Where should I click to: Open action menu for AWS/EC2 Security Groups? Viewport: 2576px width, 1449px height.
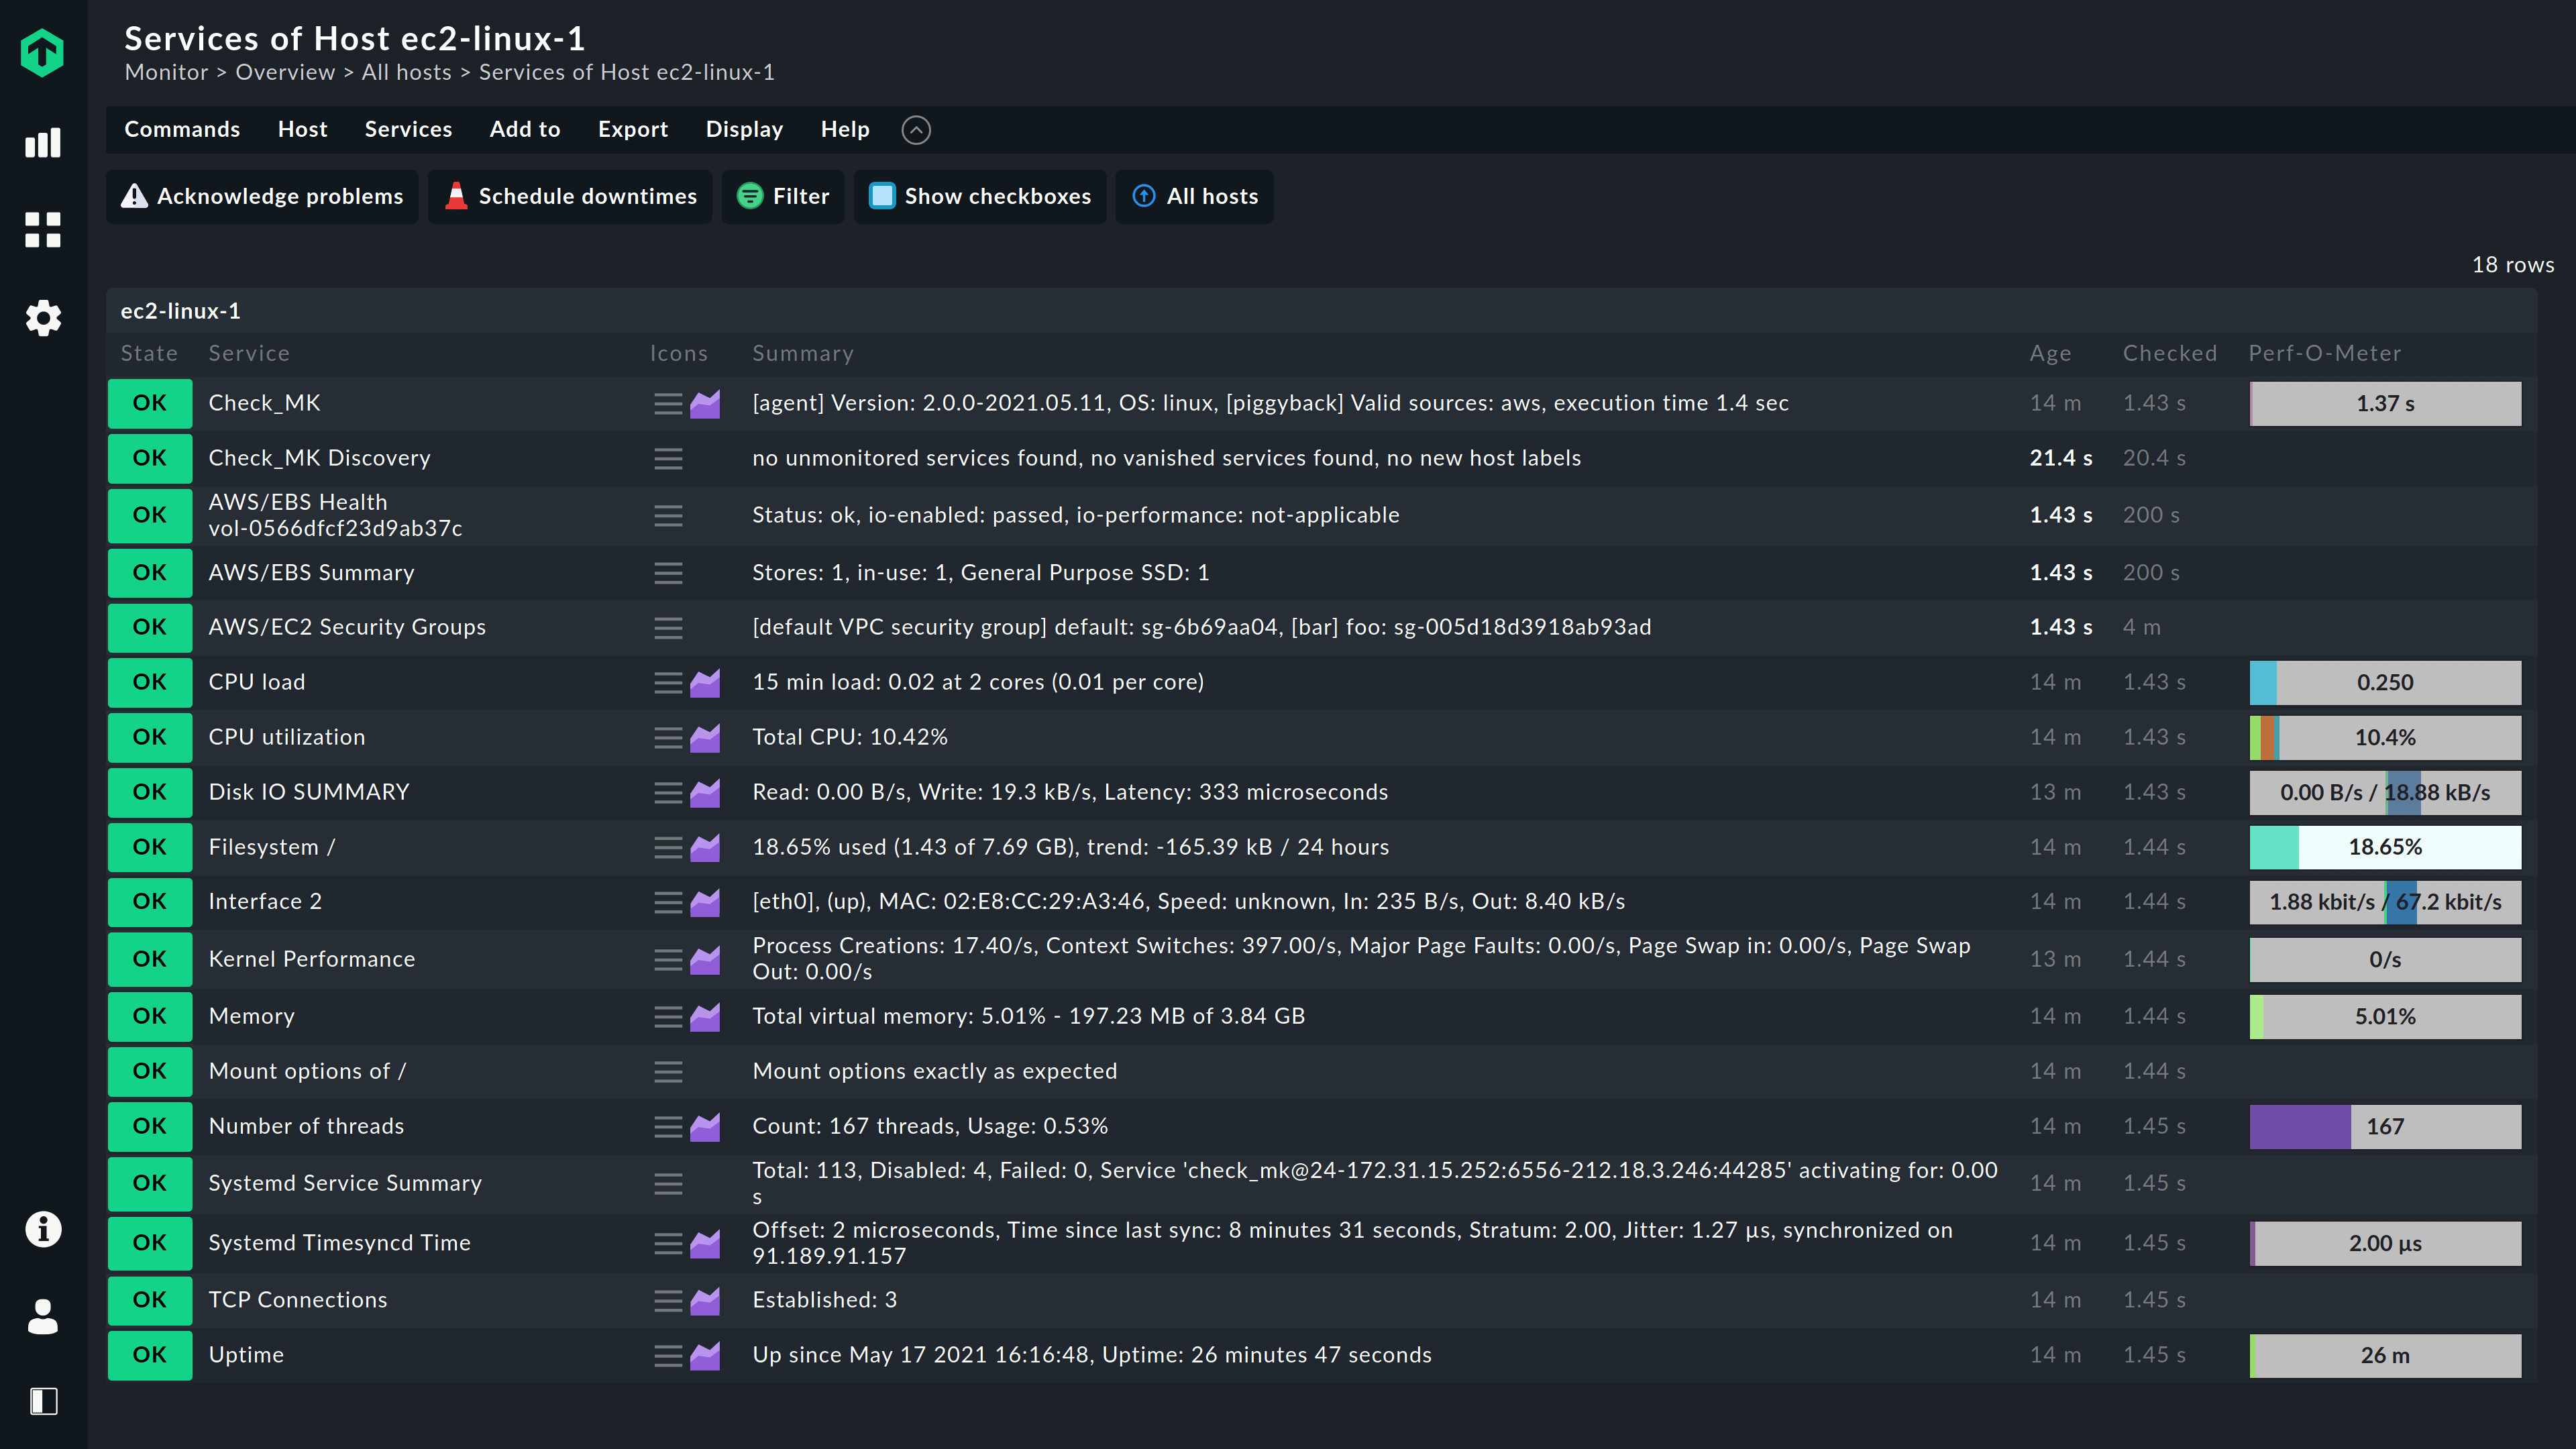[x=668, y=628]
